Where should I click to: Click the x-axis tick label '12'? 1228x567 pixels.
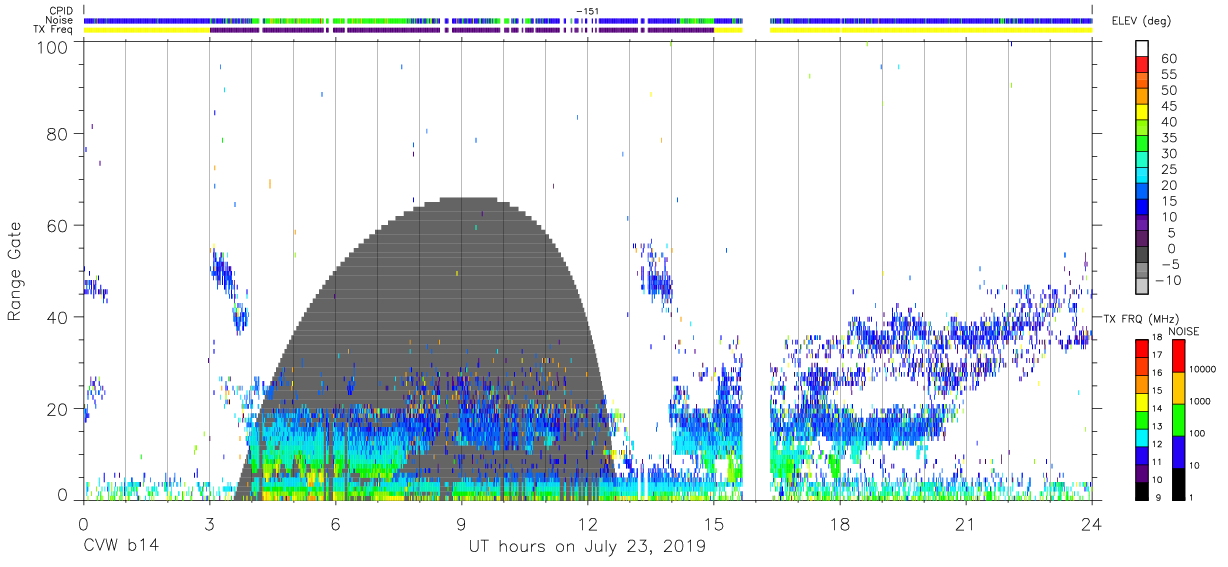(x=587, y=524)
